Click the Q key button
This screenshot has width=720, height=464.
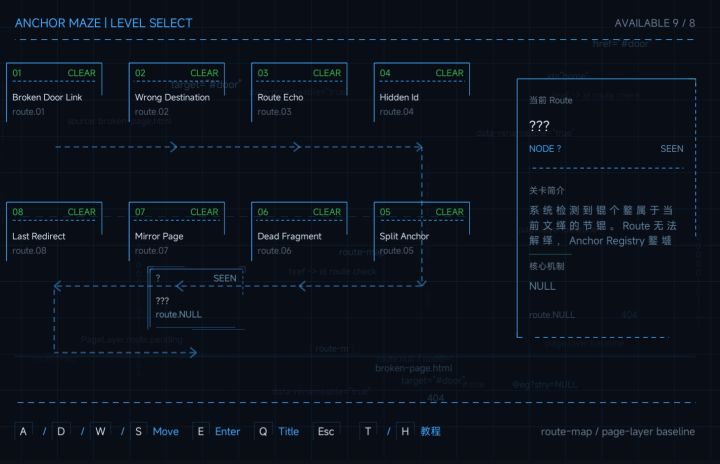click(263, 431)
